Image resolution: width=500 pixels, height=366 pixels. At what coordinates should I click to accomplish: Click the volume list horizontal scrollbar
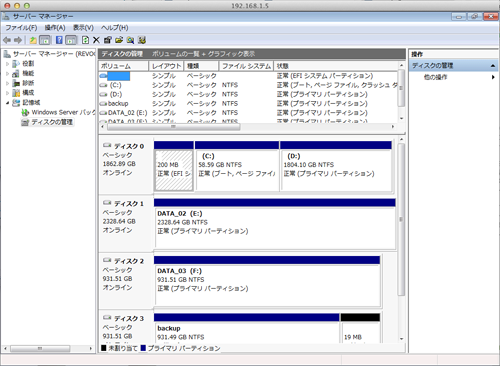[173, 127]
